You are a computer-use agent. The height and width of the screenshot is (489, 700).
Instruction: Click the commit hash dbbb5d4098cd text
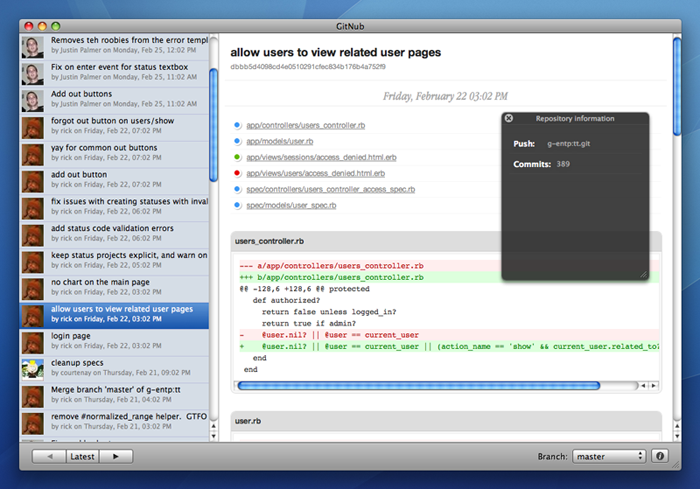coord(308,67)
